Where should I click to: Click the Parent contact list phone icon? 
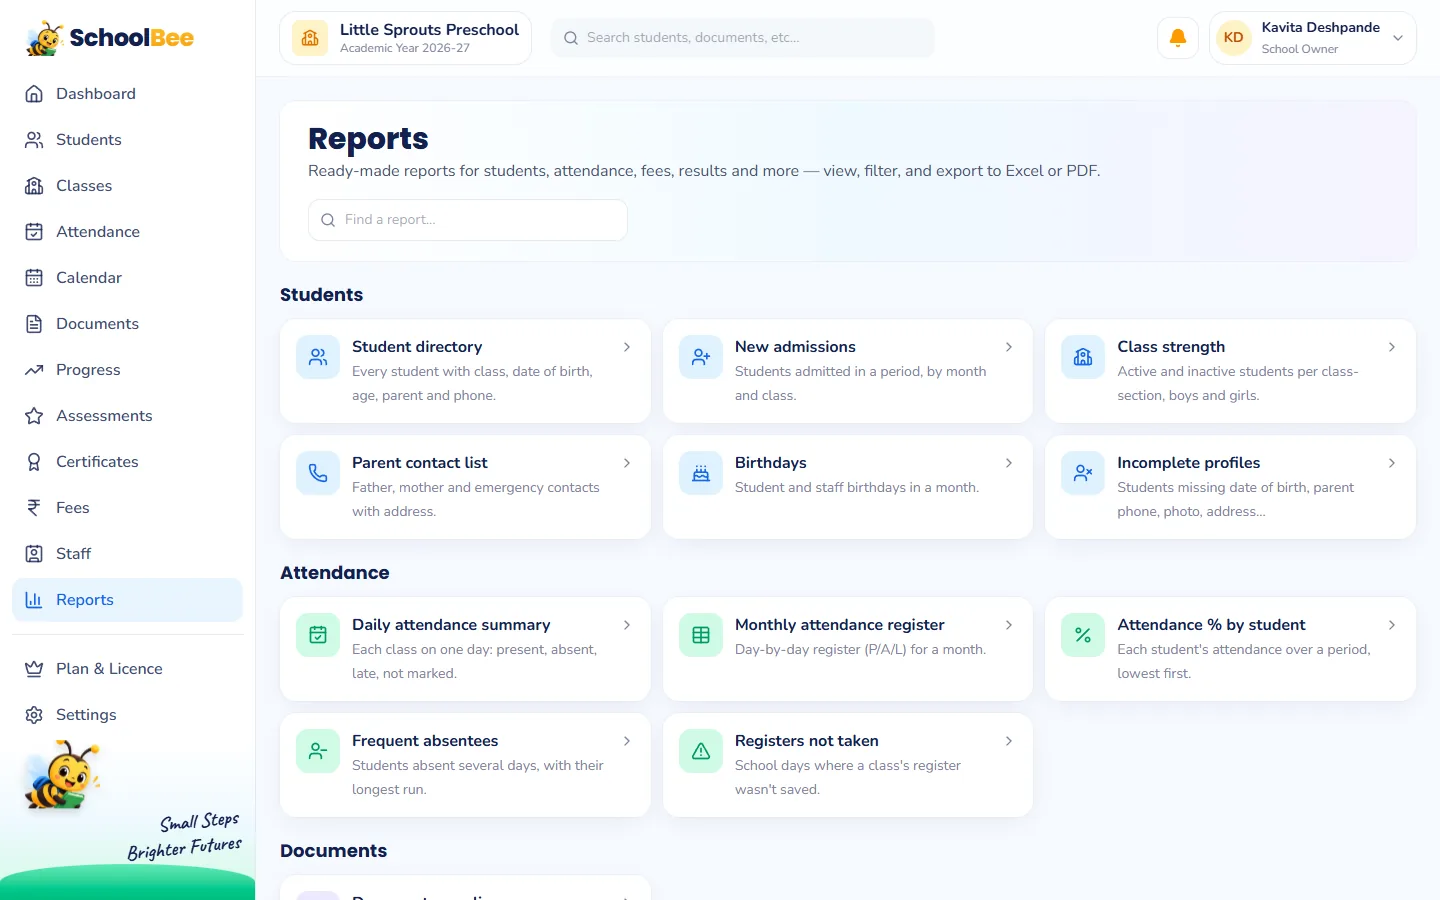click(318, 473)
